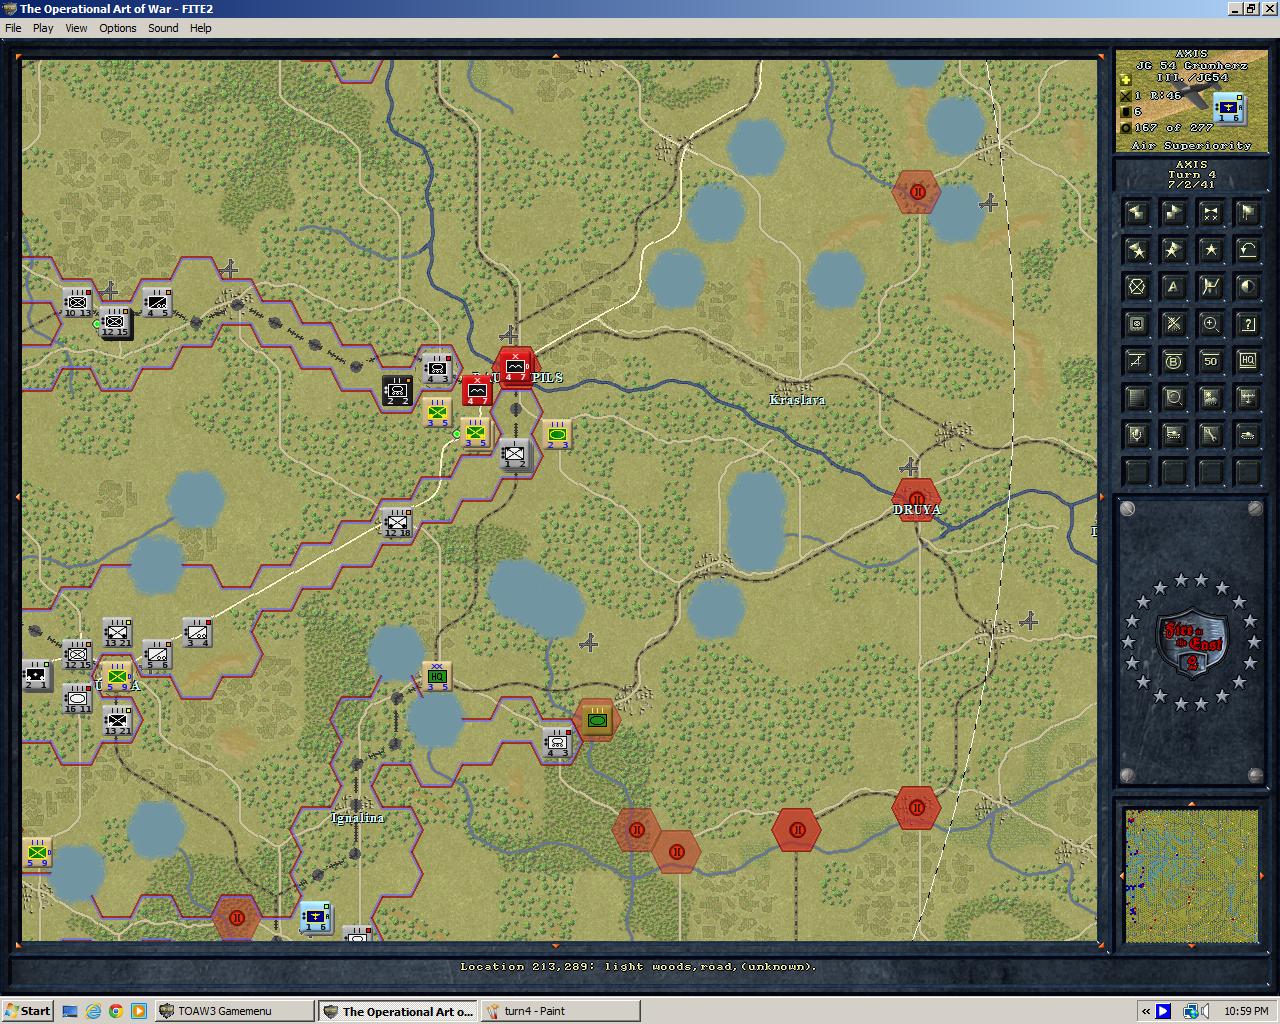Click the taskbar clock showing 10:59 PM
Viewport: 1280px width, 1024px height.
click(1246, 1011)
